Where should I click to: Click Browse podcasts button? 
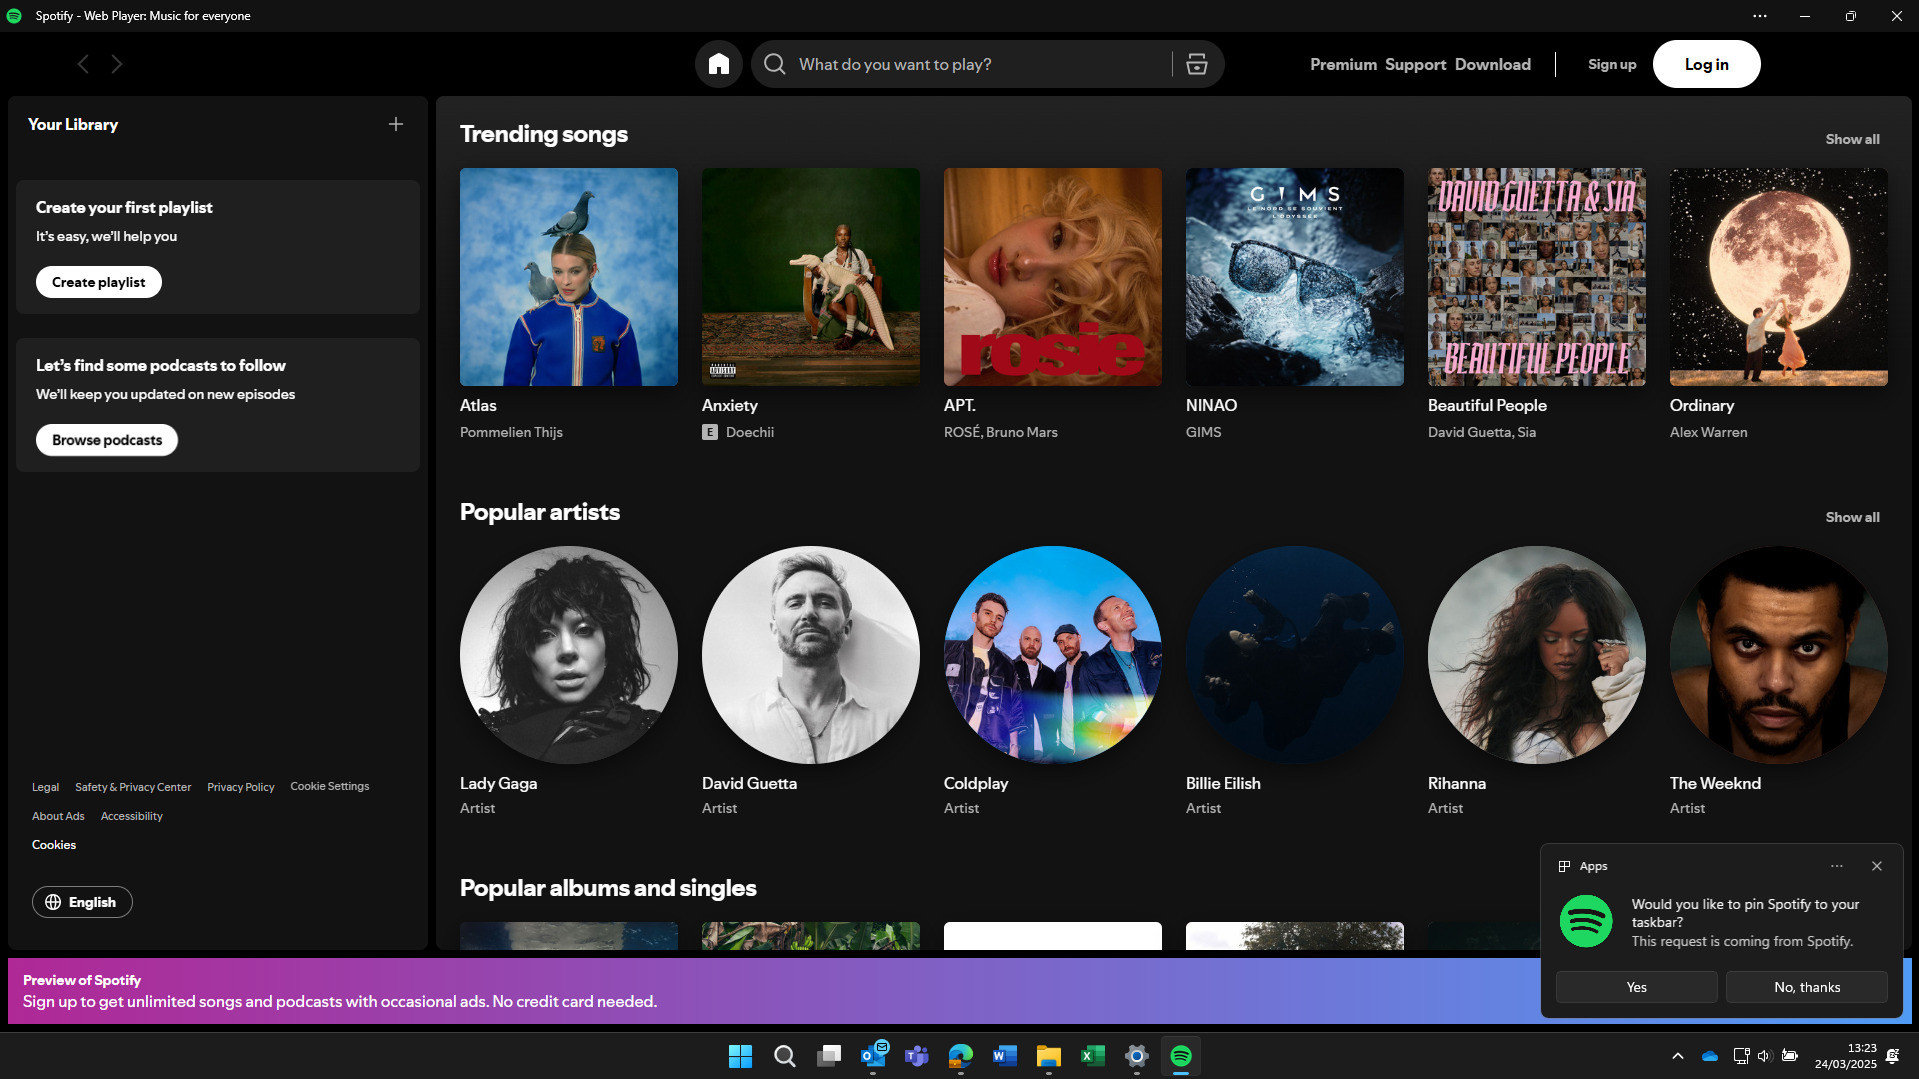107,440
